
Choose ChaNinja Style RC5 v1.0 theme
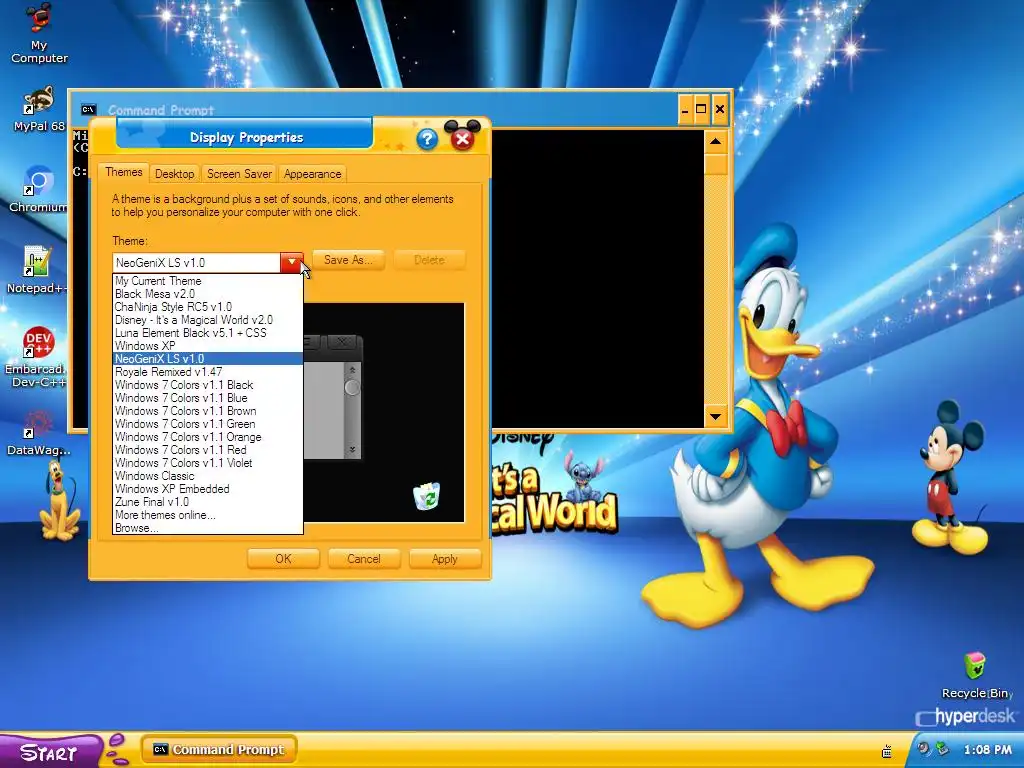(x=208, y=307)
